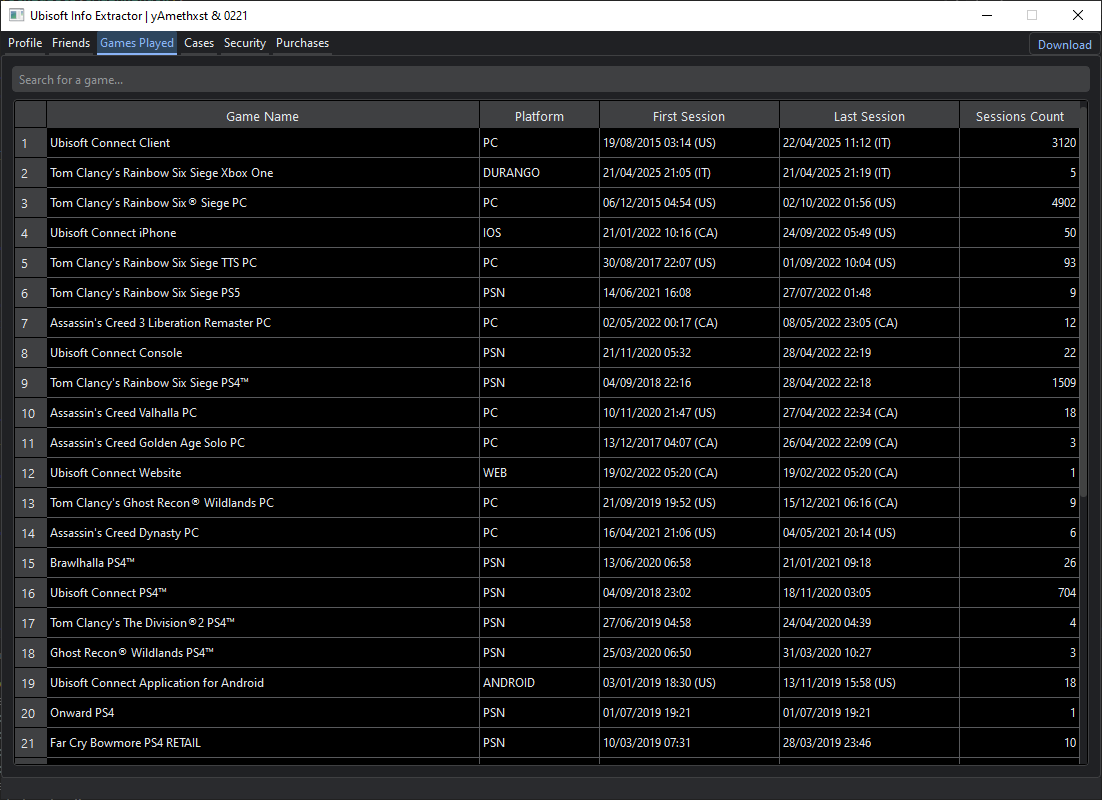Click Ghost Recon® Wildlands PS4™ cell
Image resolution: width=1102 pixels, height=800 pixels.
263,652
